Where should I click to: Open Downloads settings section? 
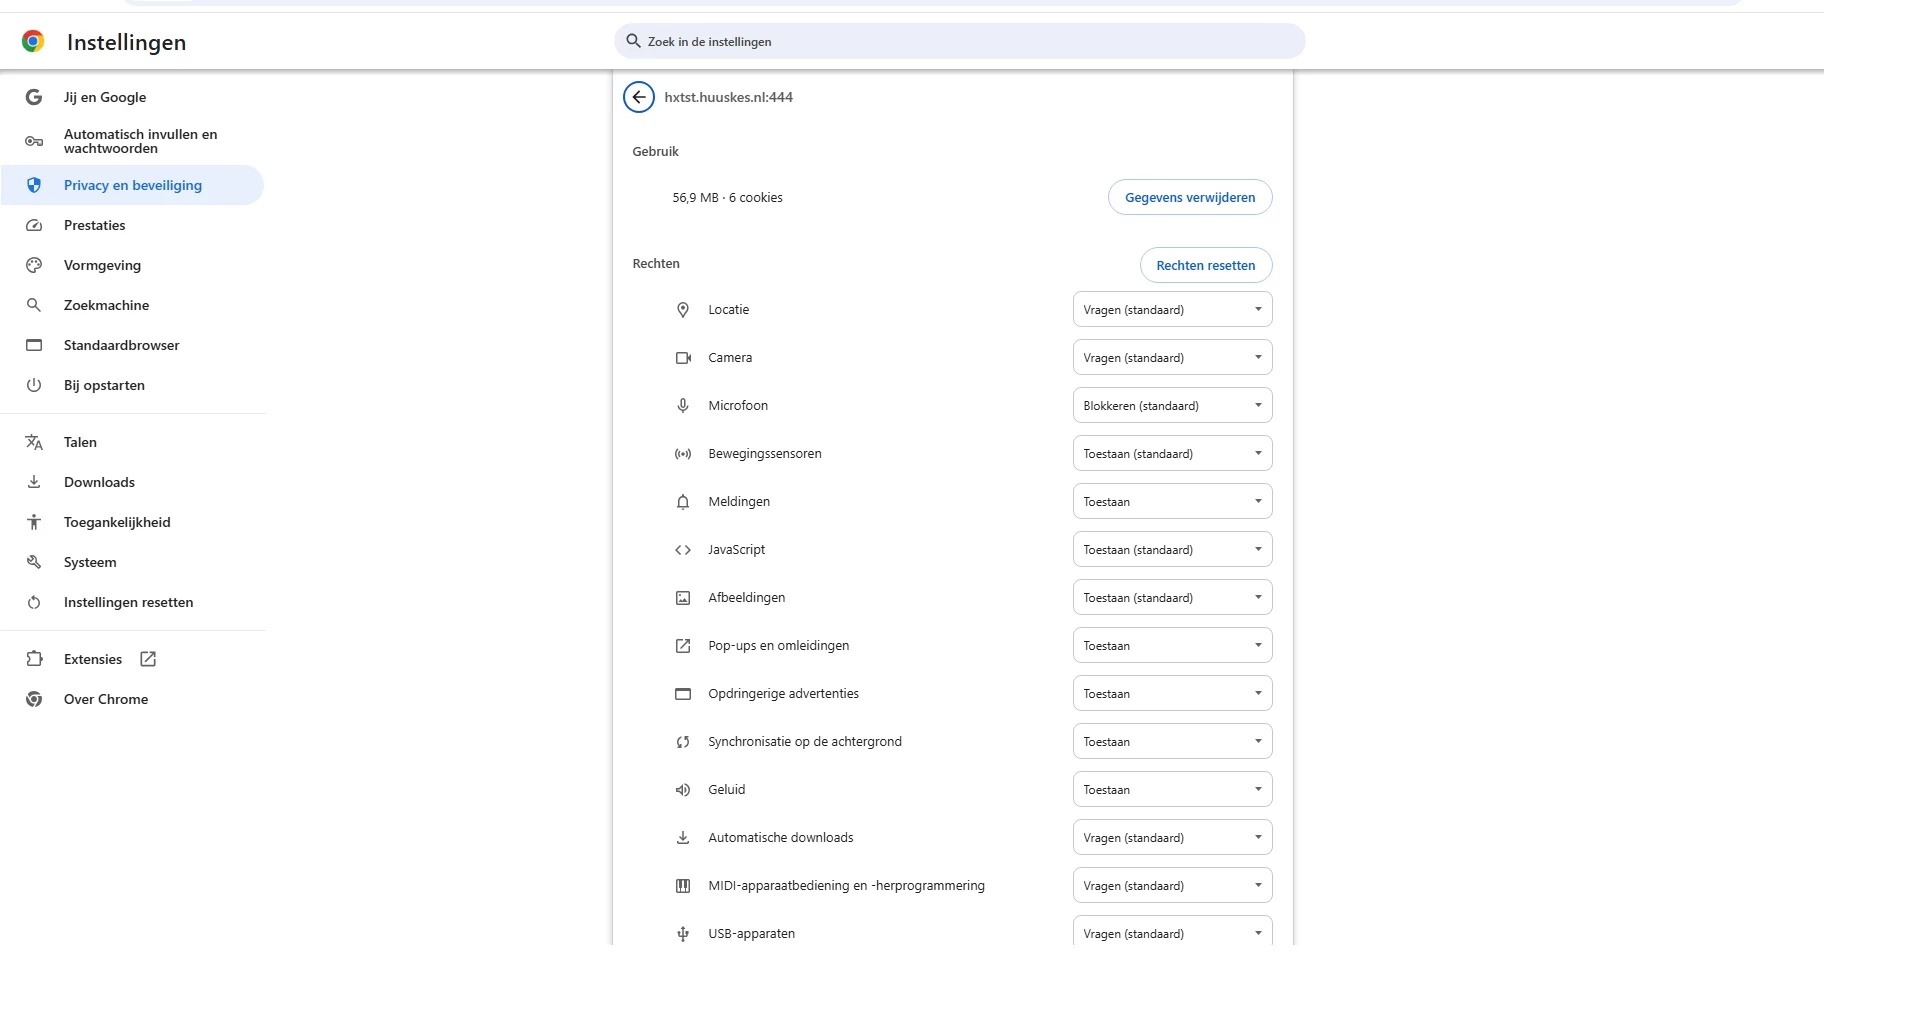[x=99, y=482]
